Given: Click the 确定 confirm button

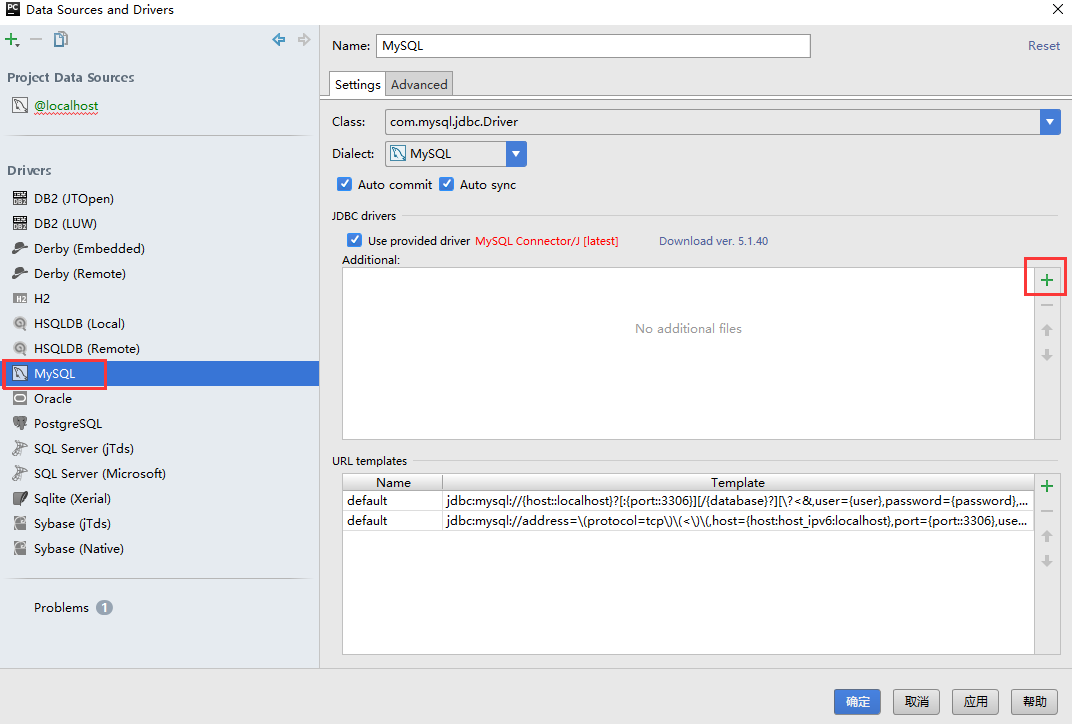Looking at the screenshot, I should [857, 702].
